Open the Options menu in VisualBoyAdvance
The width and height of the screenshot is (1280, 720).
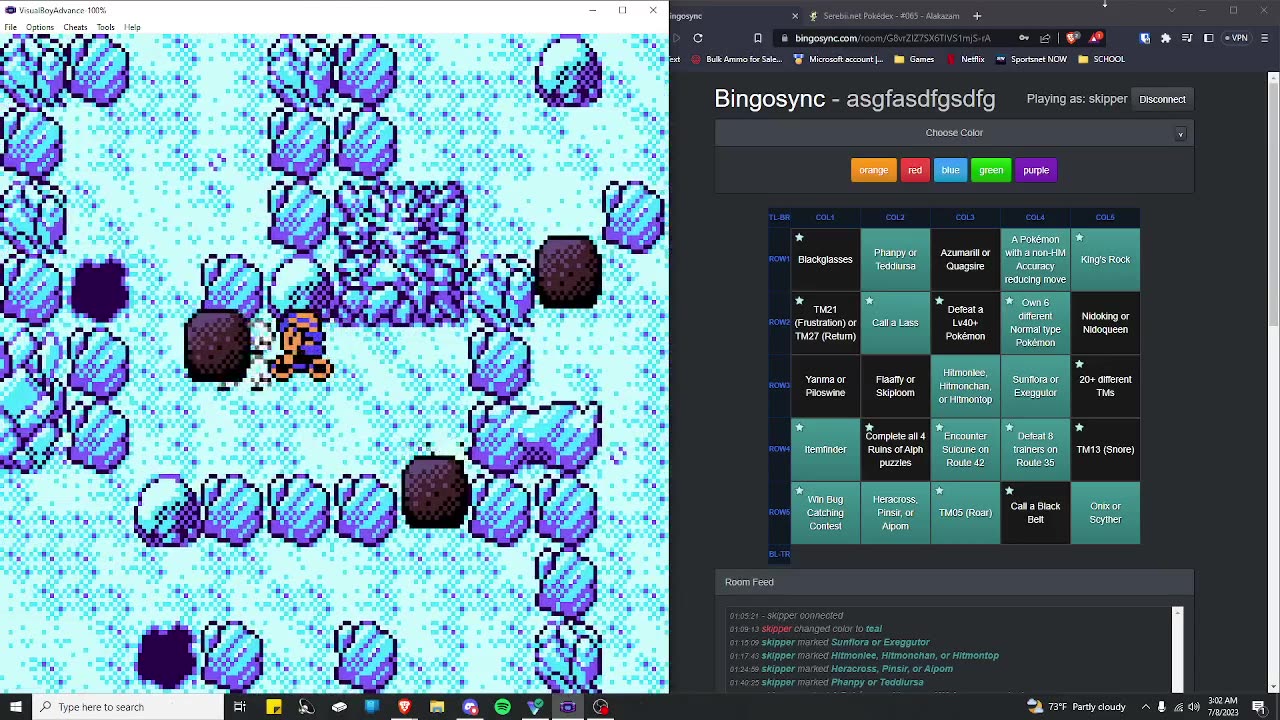40,27
